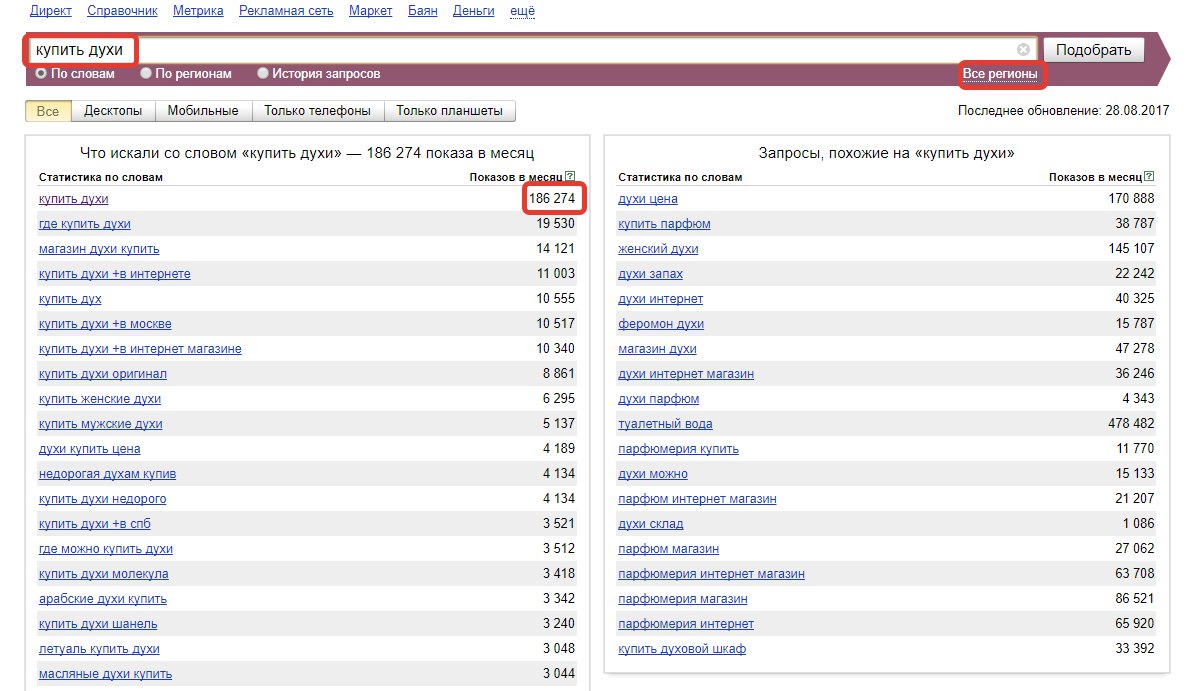Click the help icon beside left 'Показов в месяц'
Viewport: 1189px width, 691px height.
click(570, 176)
